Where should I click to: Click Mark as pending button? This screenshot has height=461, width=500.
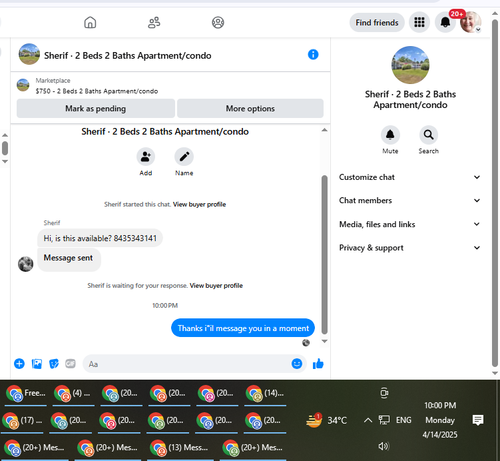pyautogui.click(x=96, y=108)
